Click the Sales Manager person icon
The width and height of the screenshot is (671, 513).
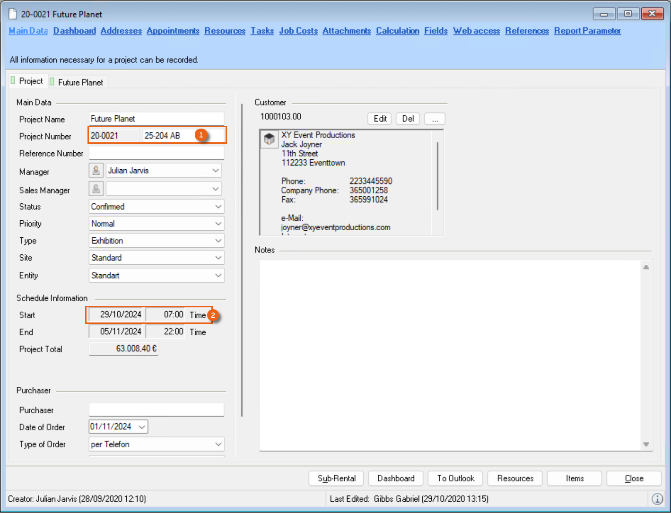[x=97, y=188]
